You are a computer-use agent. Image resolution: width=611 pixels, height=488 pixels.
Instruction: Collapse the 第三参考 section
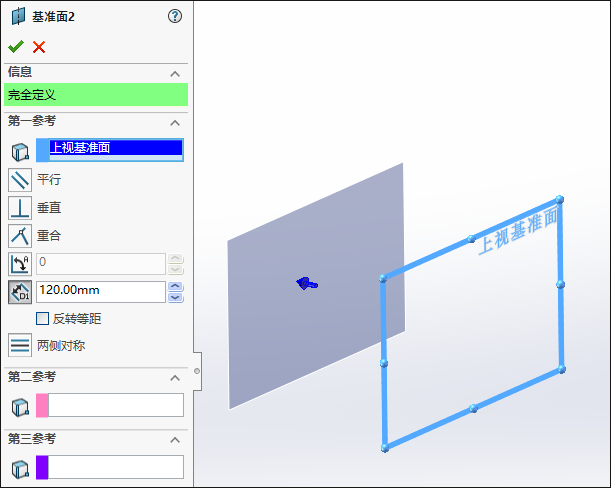pos(175,440)
